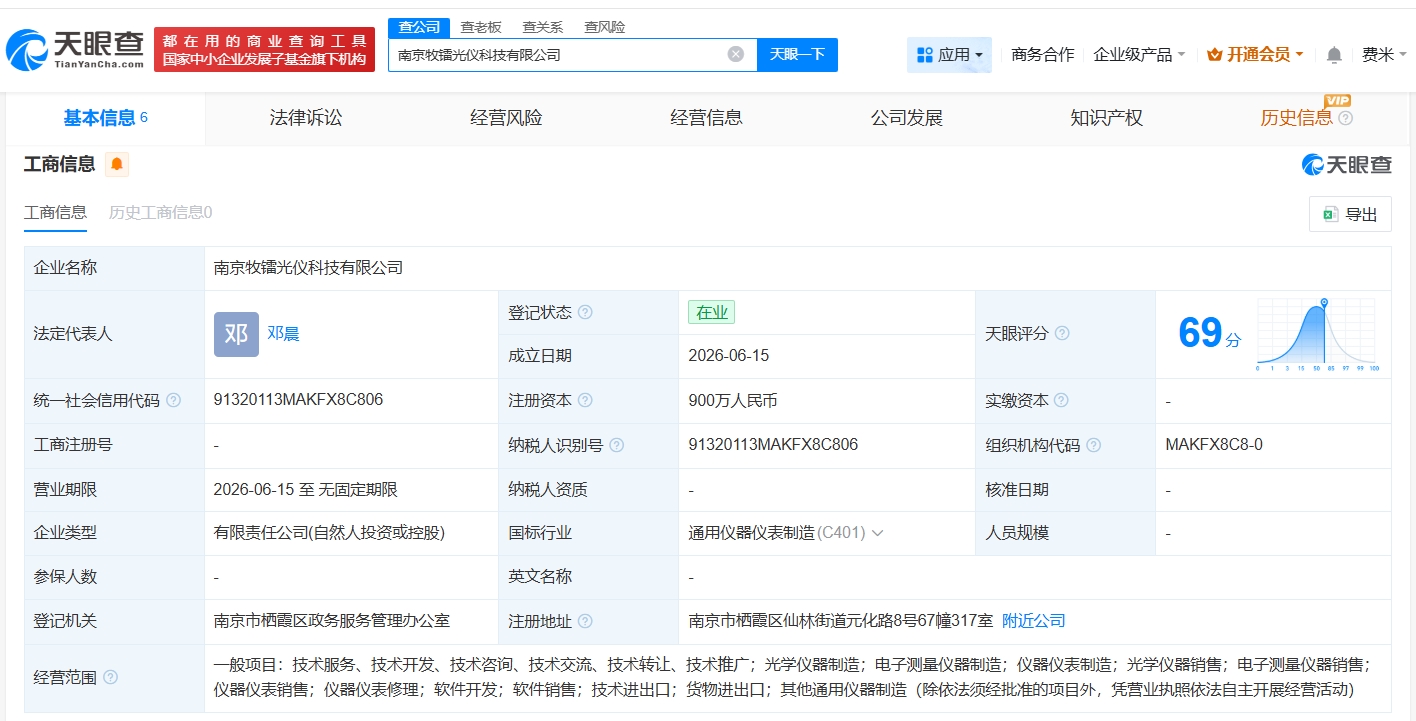The image size is (1416, 721).
Task: Expand 企业级产品 menu
Action: tap(1139, 55)
